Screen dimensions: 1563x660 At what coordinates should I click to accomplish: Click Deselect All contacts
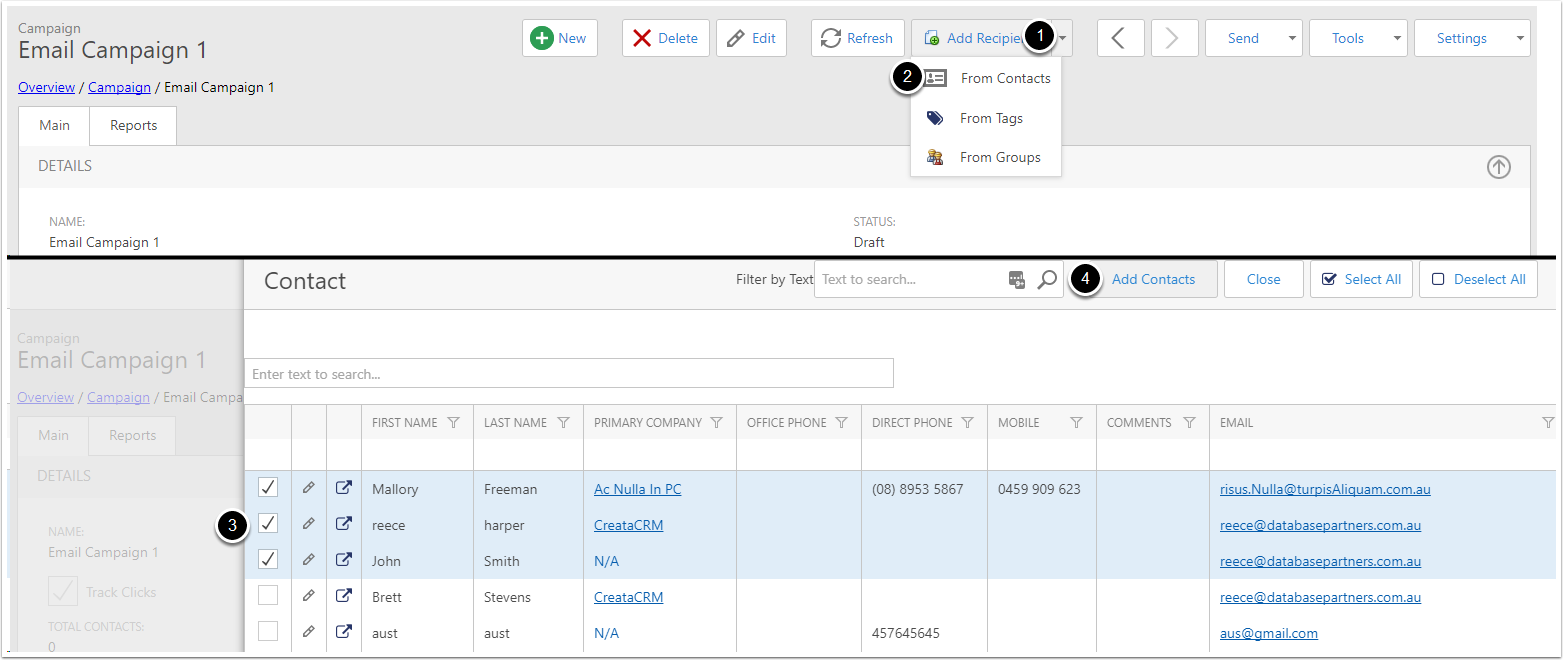click(1478, 279)
